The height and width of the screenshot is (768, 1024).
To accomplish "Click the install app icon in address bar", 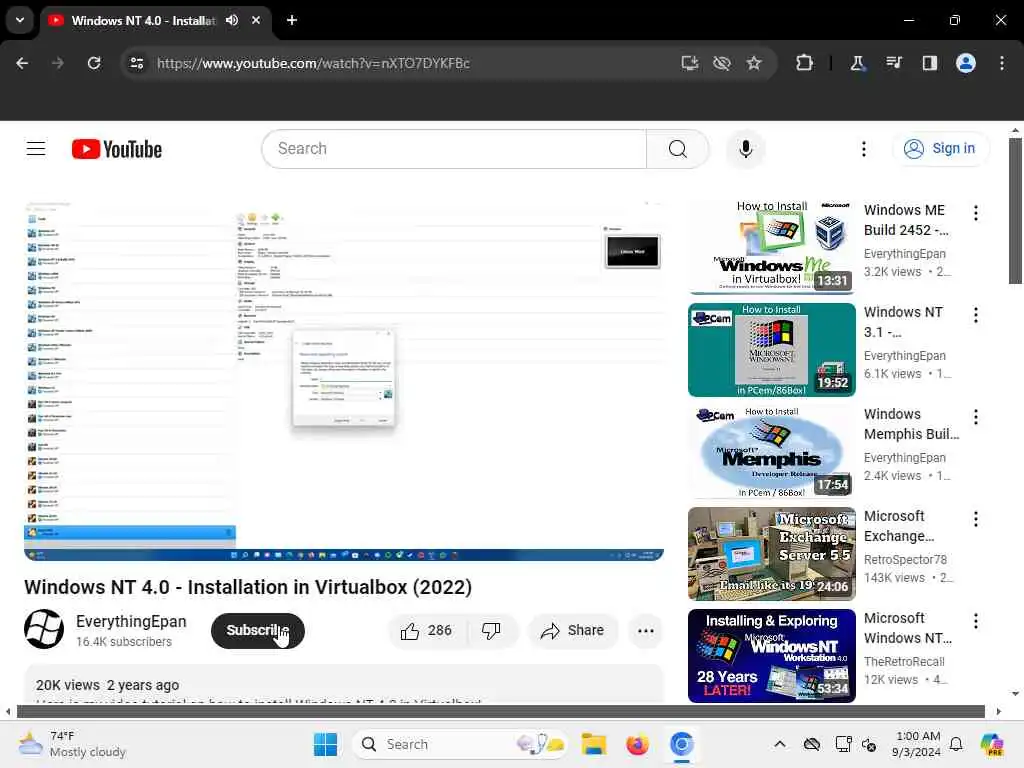I will pos(690,63).
